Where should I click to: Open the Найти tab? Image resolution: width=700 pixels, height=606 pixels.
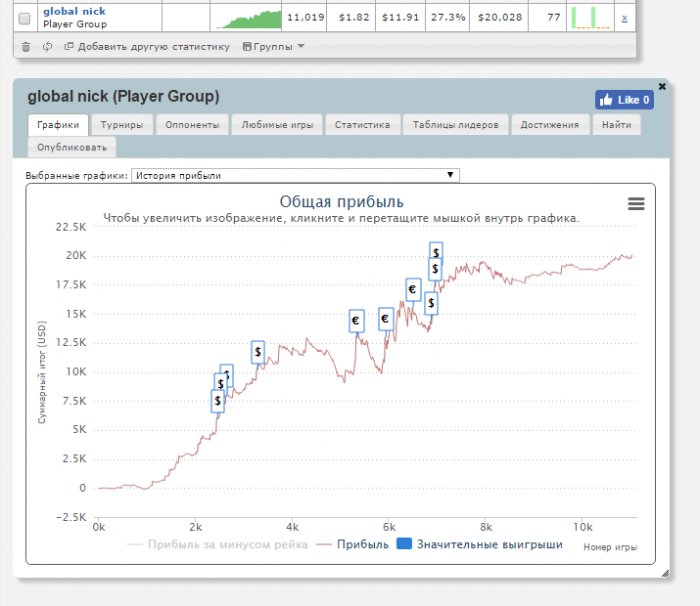point(617,125)
